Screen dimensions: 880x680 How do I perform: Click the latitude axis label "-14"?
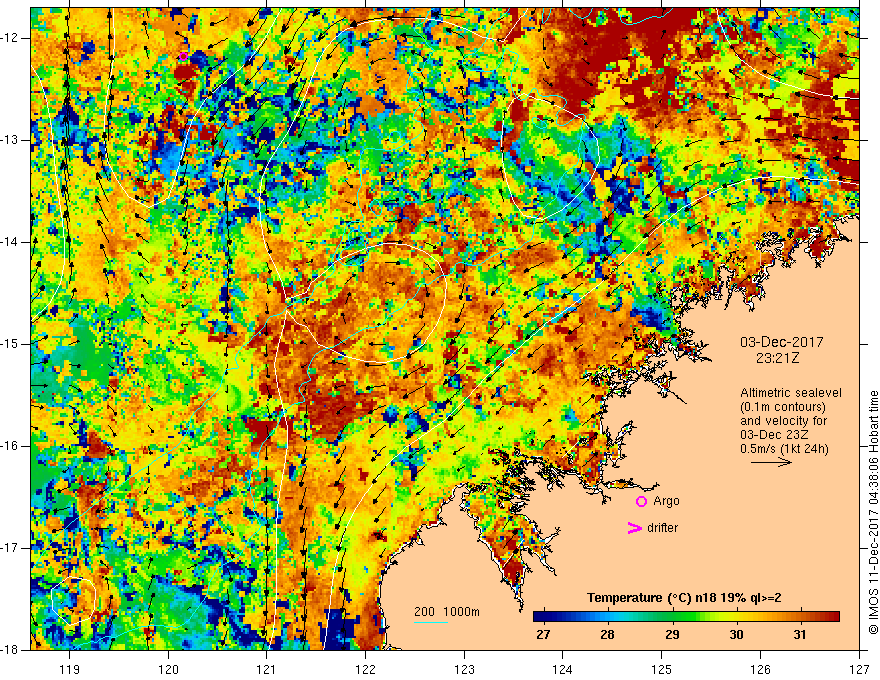pos(10,242)
